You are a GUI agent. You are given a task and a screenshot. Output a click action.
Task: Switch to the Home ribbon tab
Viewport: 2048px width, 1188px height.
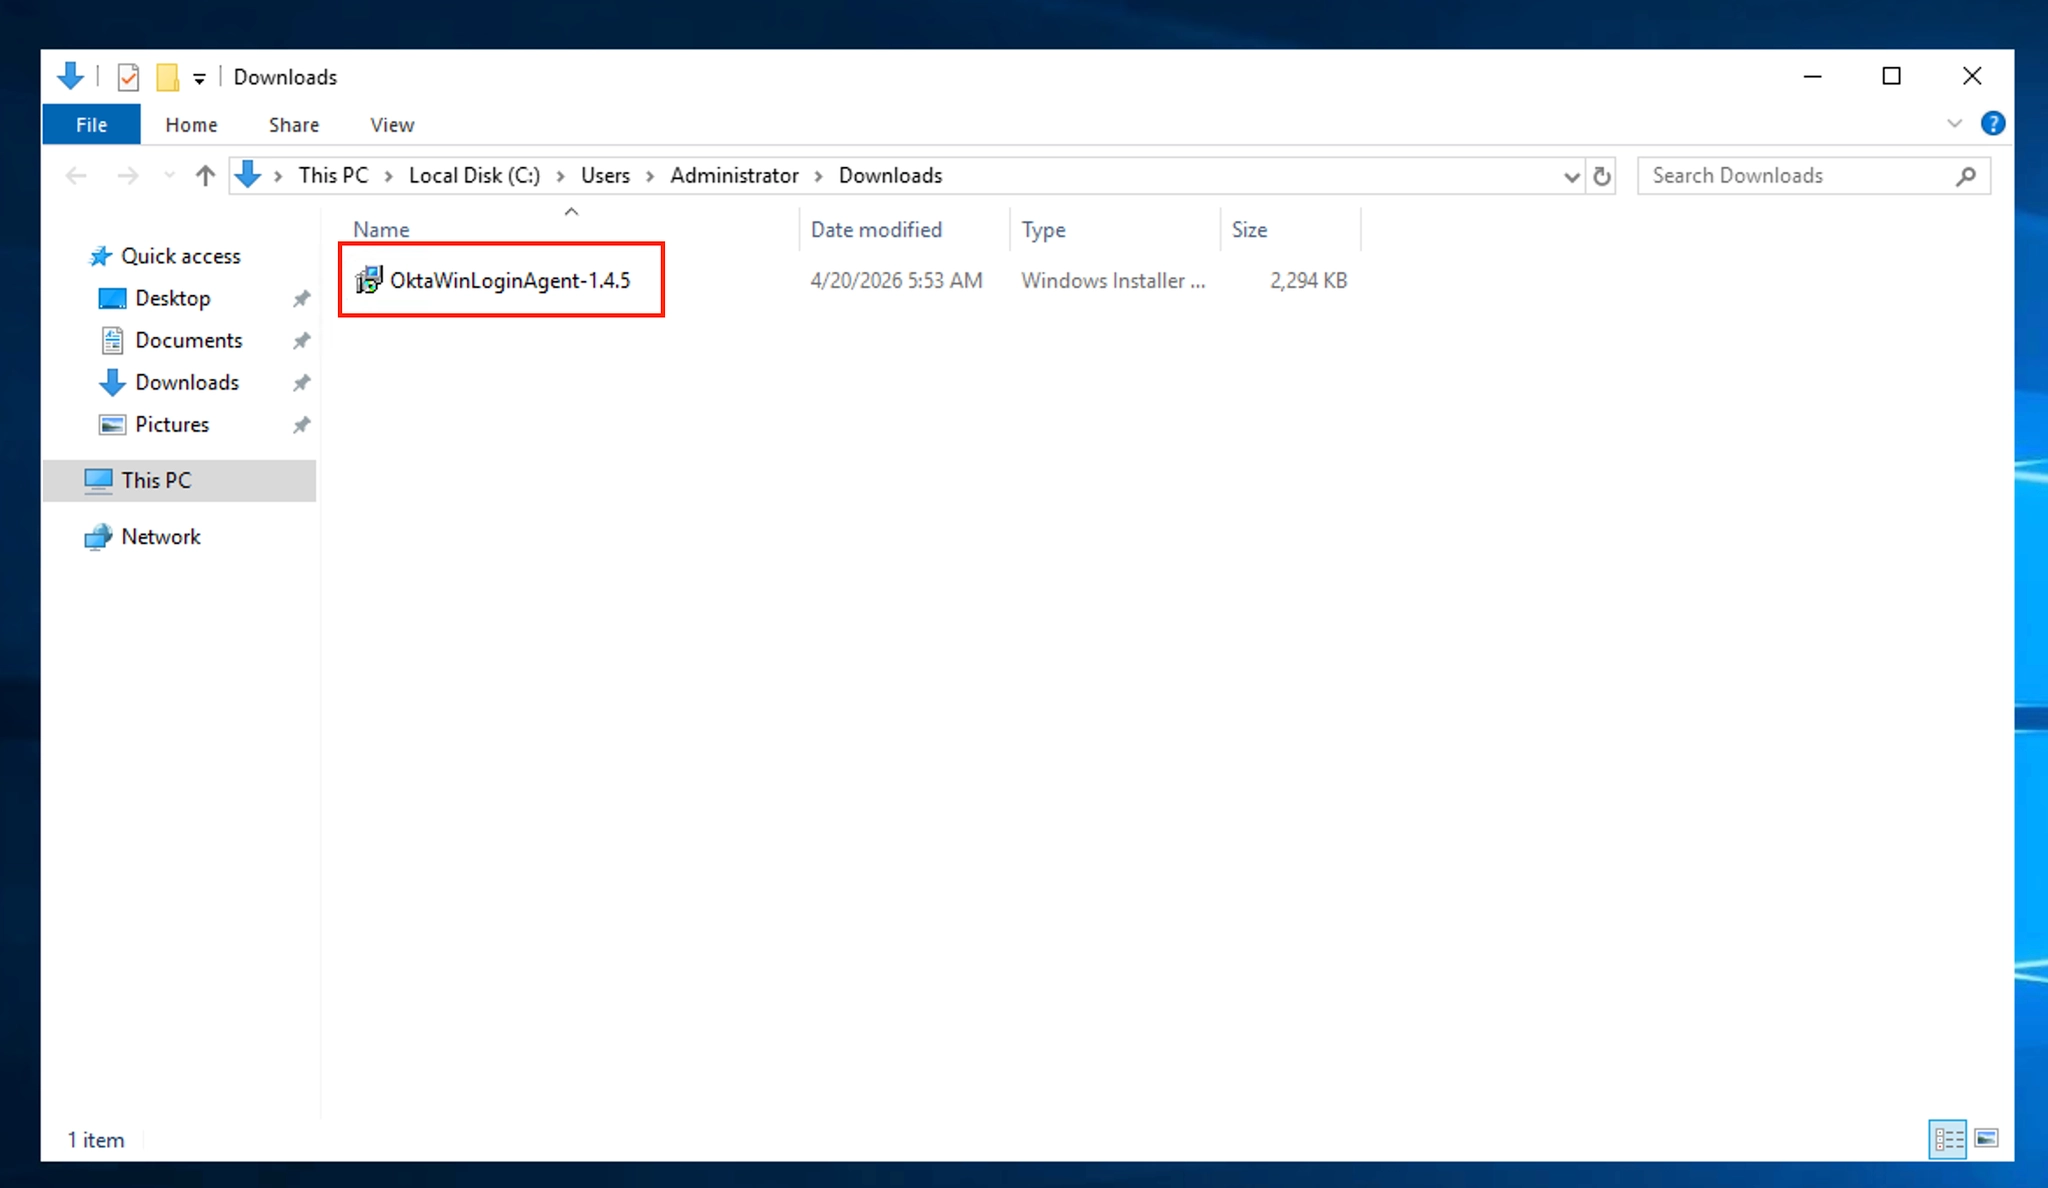191,125
